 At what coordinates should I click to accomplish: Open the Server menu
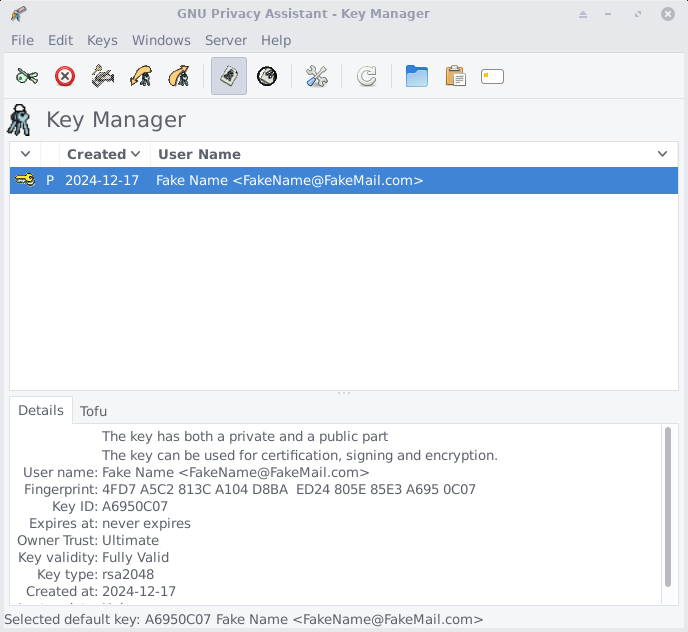[226, 40]
